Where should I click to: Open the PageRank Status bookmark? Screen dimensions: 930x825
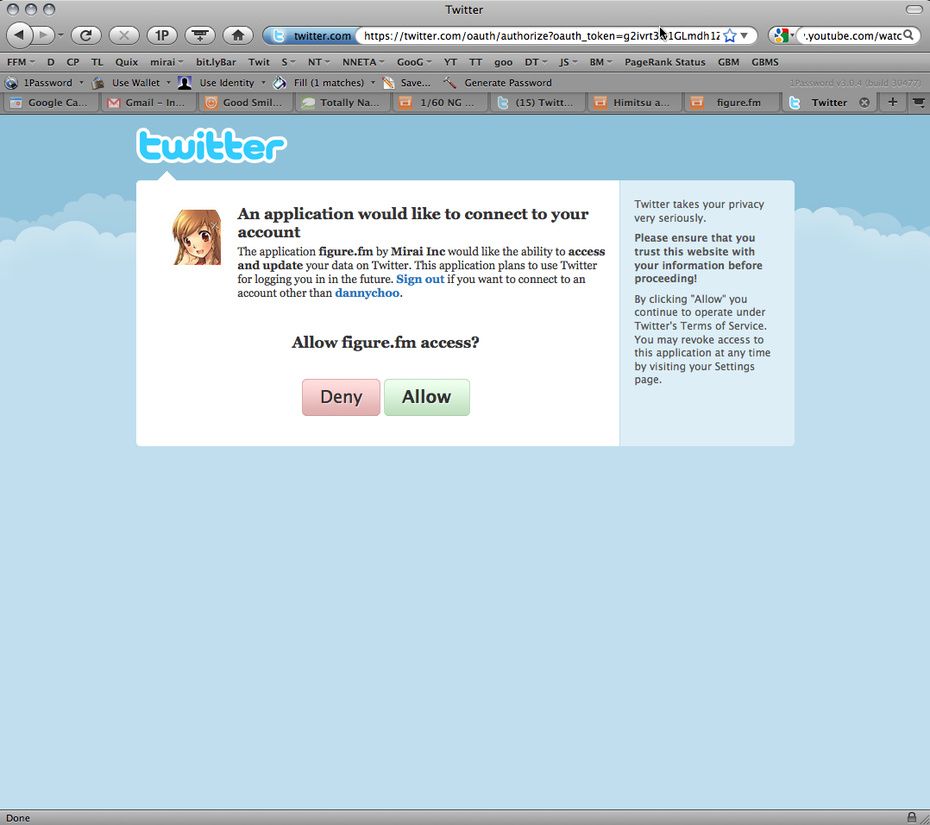point(665,62)
